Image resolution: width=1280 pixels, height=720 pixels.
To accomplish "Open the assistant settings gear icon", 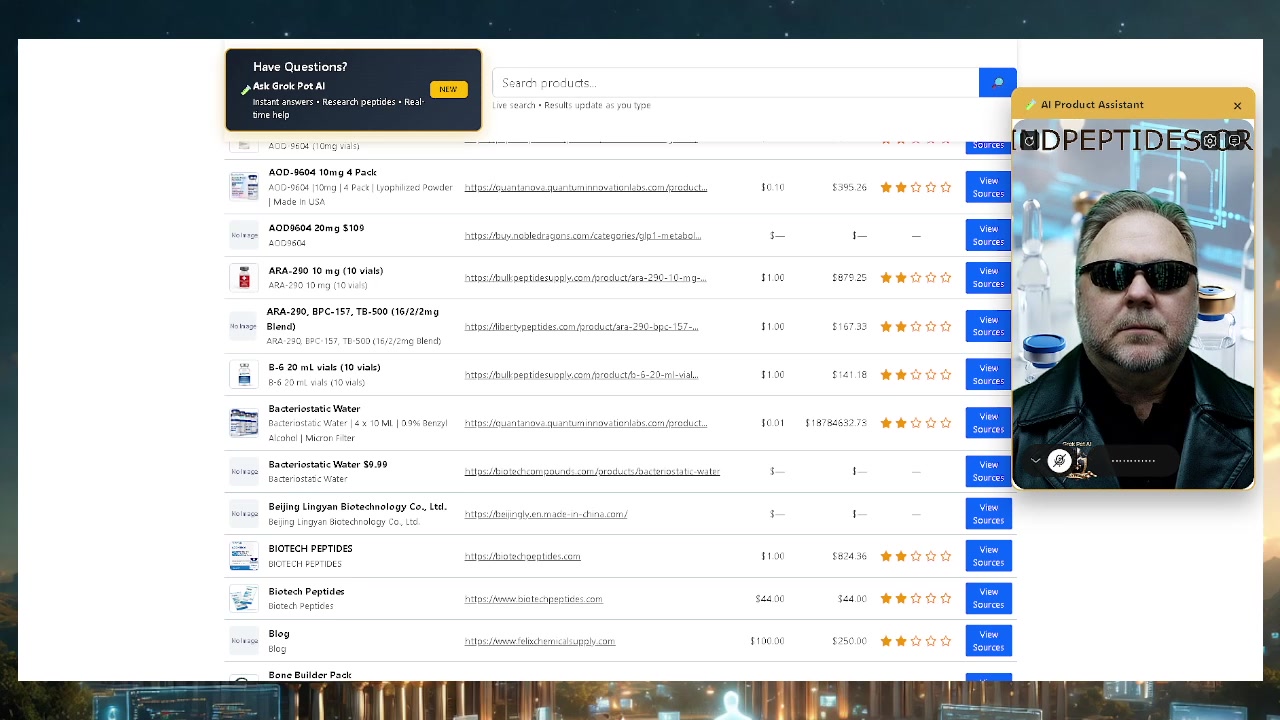I will point(1210,141).
